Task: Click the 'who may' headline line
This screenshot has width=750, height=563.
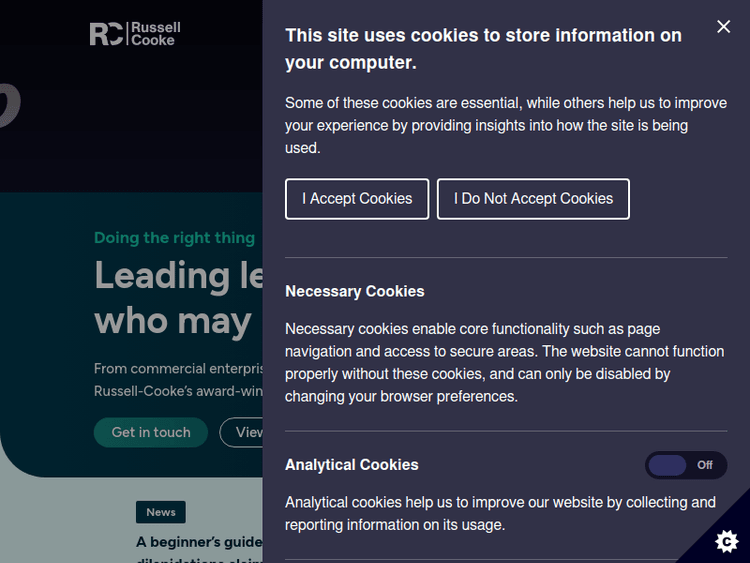Action: (172, 320)
